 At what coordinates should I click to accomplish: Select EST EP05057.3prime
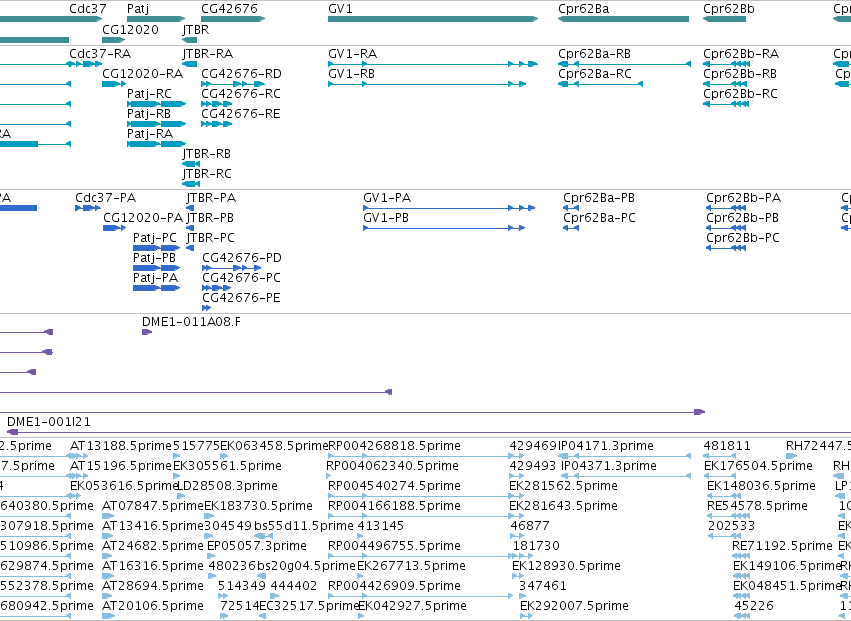click(257, 546)
